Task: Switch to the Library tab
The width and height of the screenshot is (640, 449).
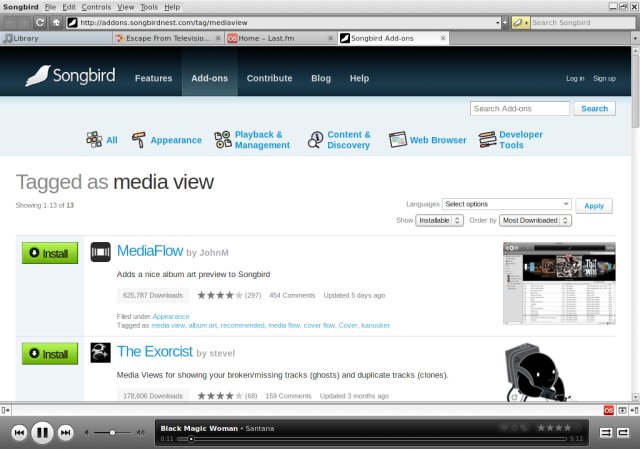Action: point(56,38)
